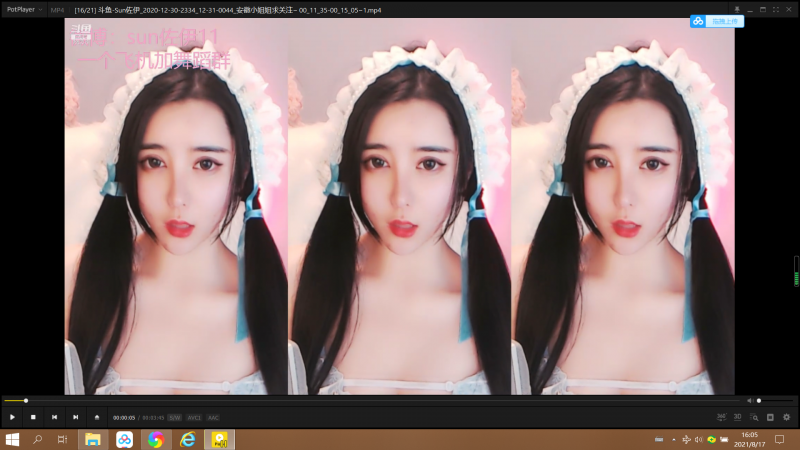The height and width of the screenshot is (450, 800).
Task: Open the playlist search icon
Action: (x=754, y=417)
